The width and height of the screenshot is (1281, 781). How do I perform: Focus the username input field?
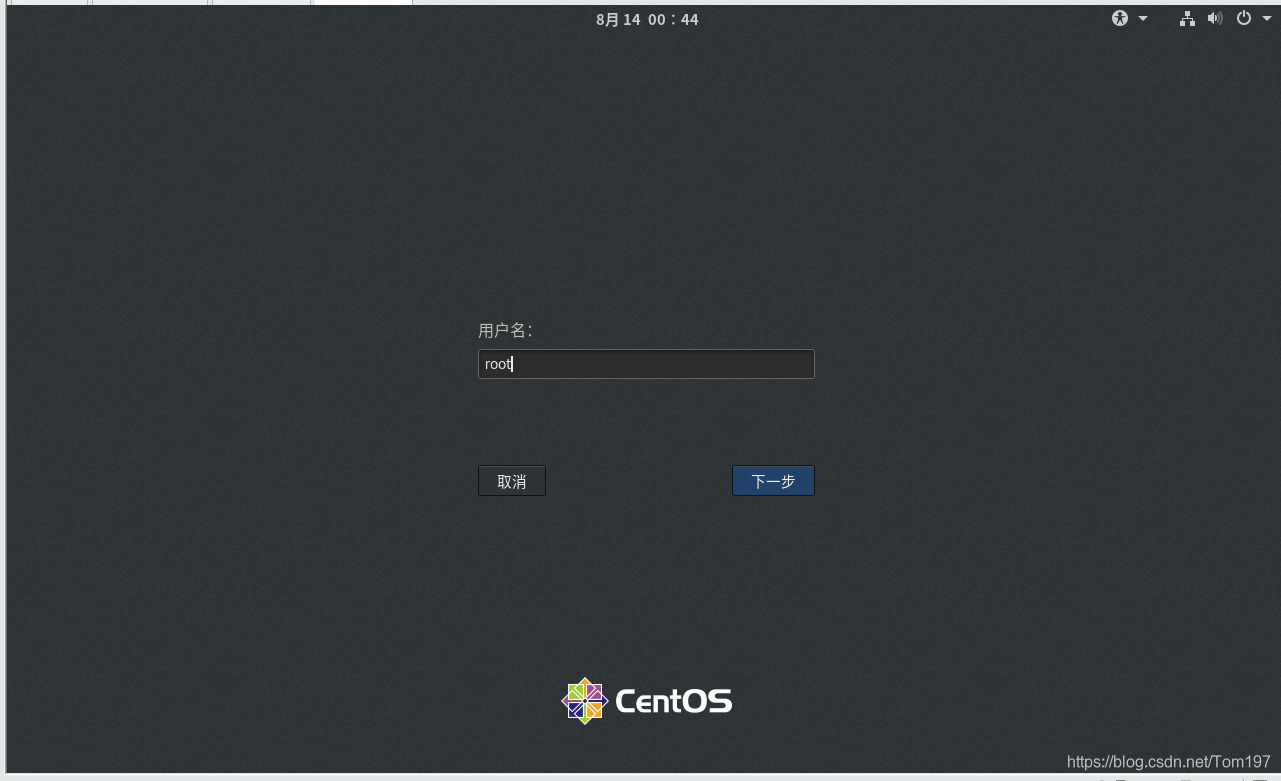(x=646, y=364)
